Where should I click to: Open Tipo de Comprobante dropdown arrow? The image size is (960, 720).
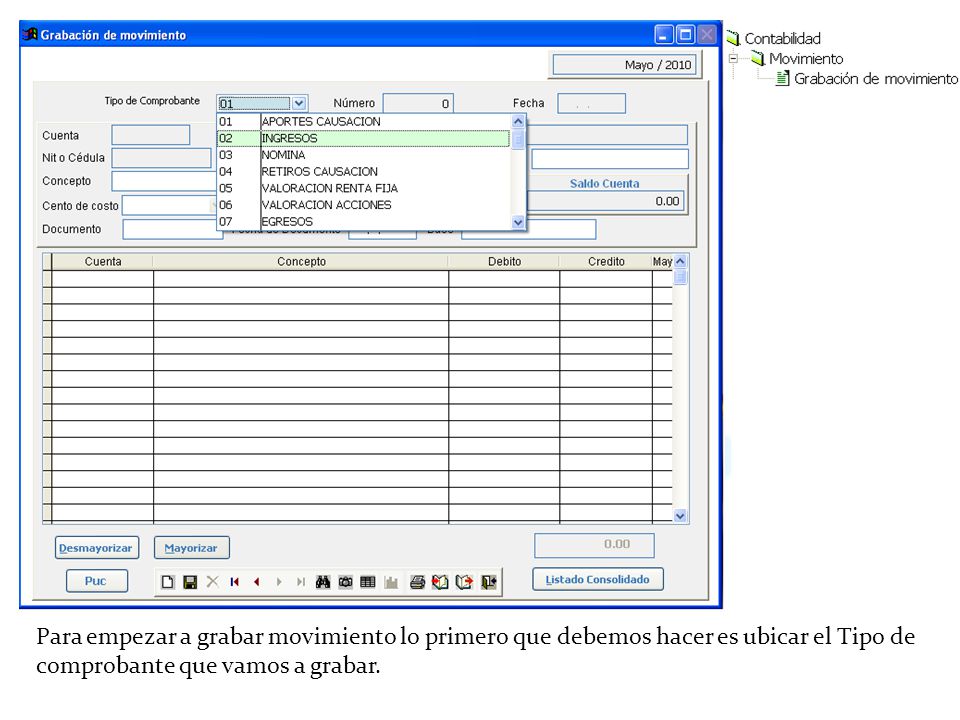299,103
